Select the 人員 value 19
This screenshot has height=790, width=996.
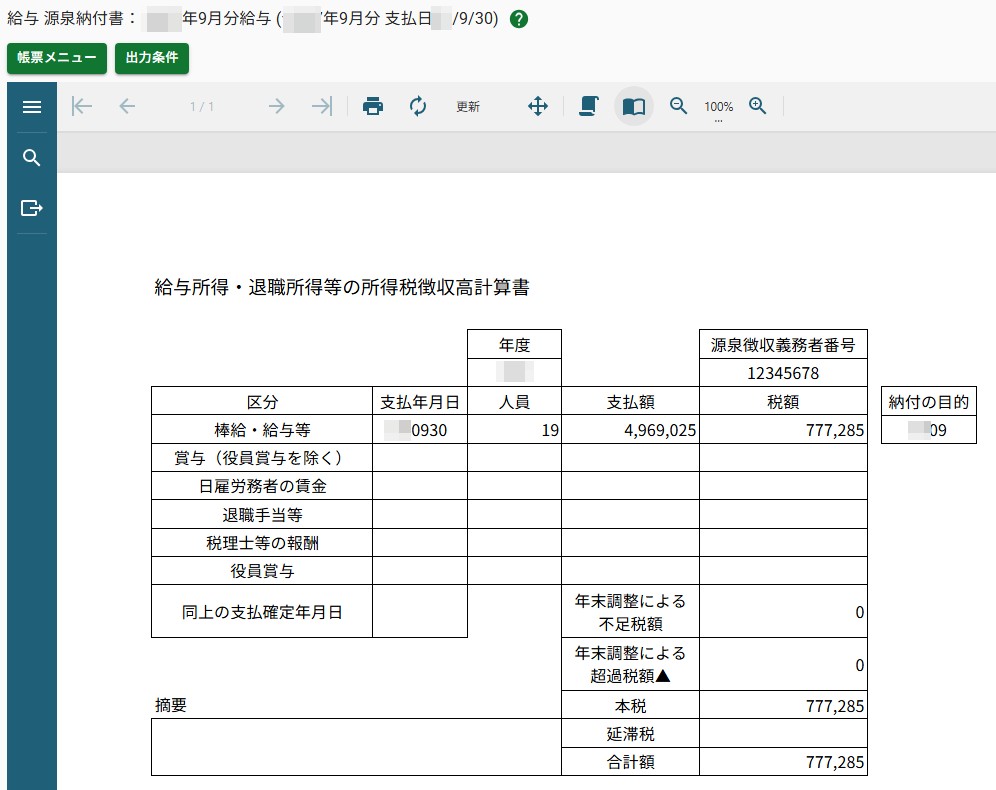(550, 431)
